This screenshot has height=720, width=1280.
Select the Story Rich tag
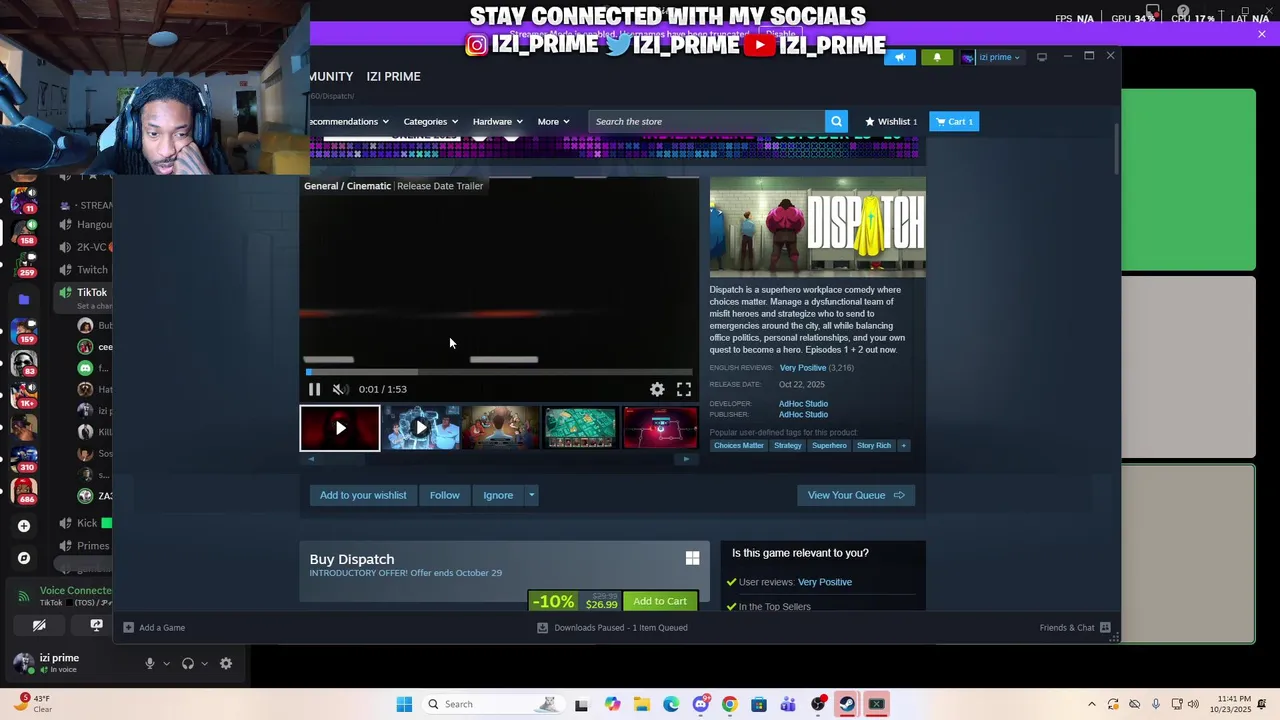click(x=874, y=446)
